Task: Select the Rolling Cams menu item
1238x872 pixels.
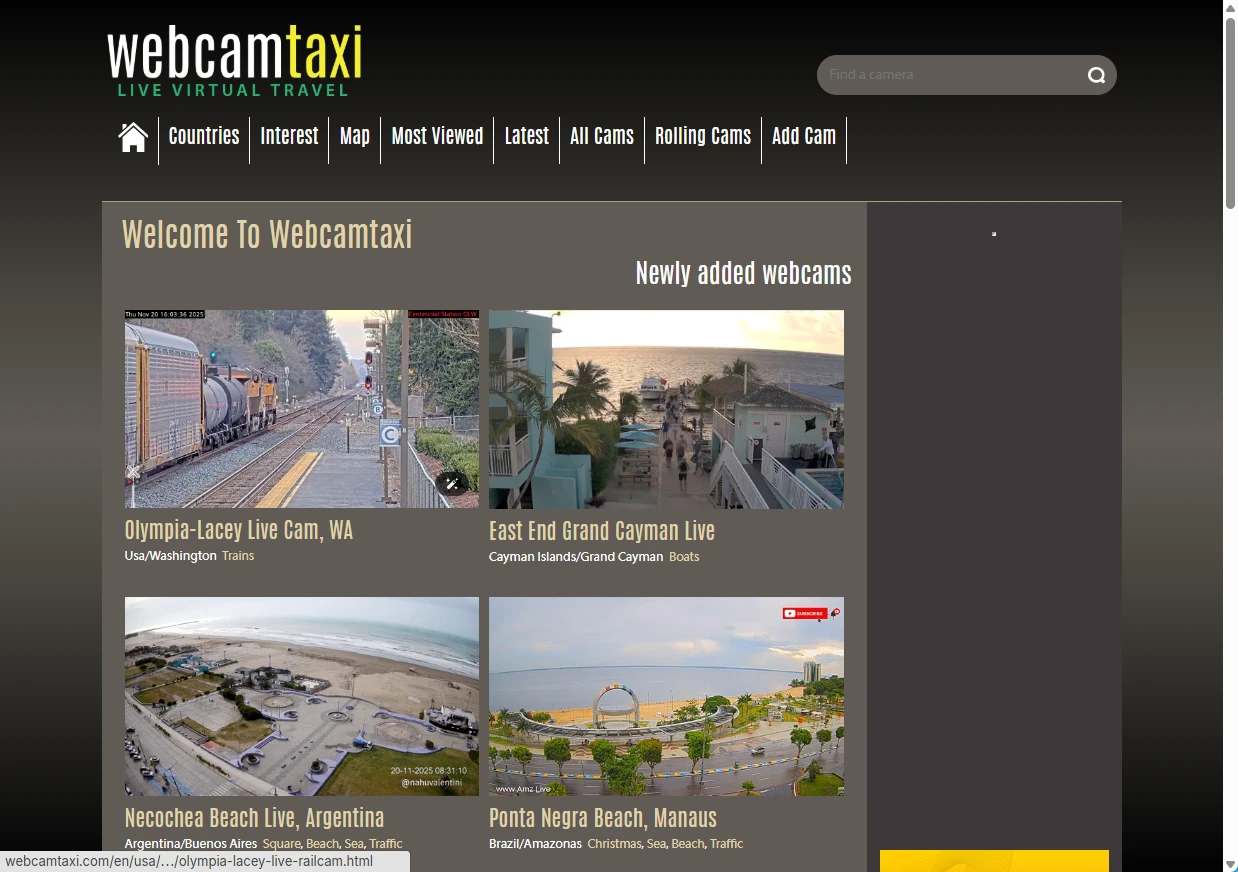Action: point(703,137)
